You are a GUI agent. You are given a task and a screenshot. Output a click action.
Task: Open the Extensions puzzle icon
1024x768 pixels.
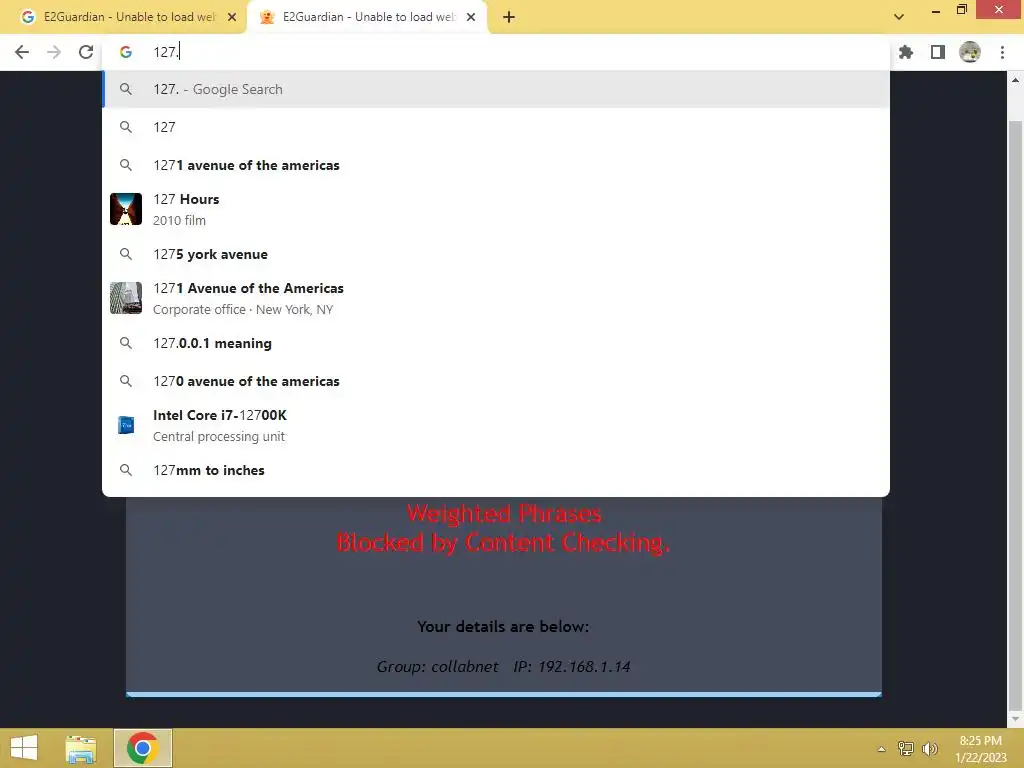coord(906,52)
